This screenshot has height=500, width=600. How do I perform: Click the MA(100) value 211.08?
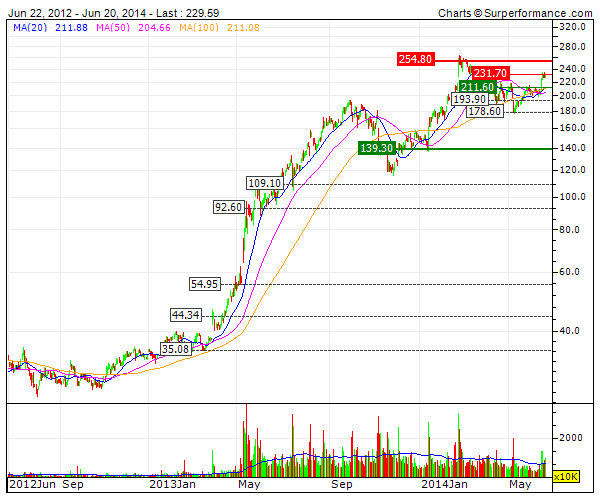[243, 28]
